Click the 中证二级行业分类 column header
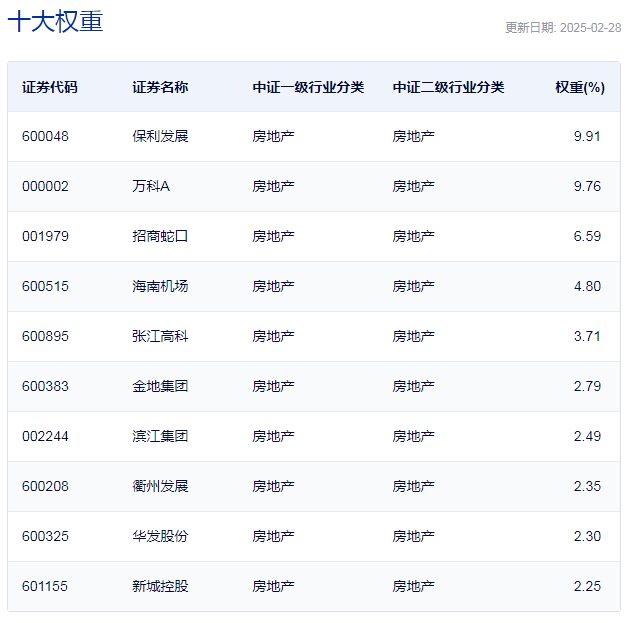625x623 pixels. [x=448, y=87]
